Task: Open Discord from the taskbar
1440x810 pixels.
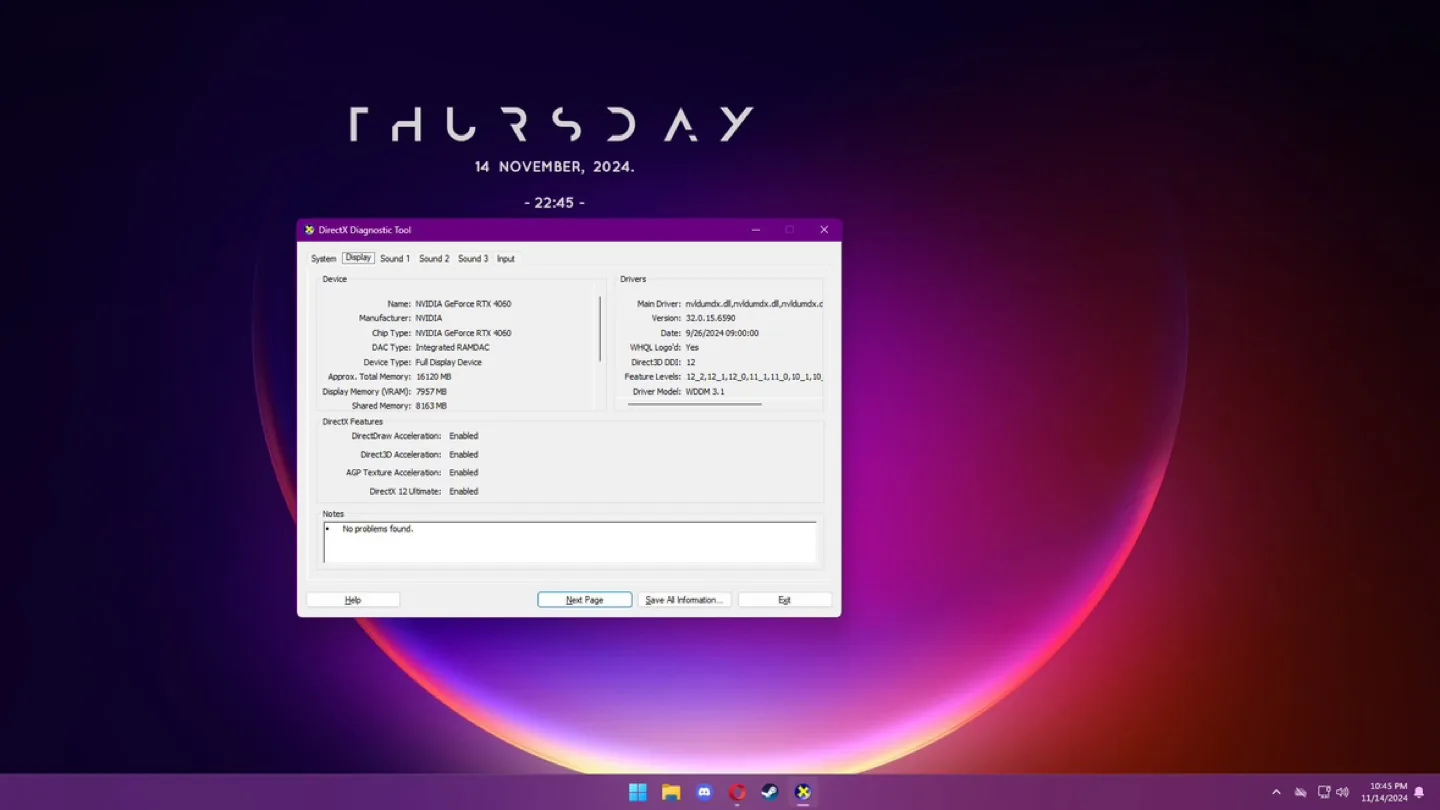Action: pos(704,792)
